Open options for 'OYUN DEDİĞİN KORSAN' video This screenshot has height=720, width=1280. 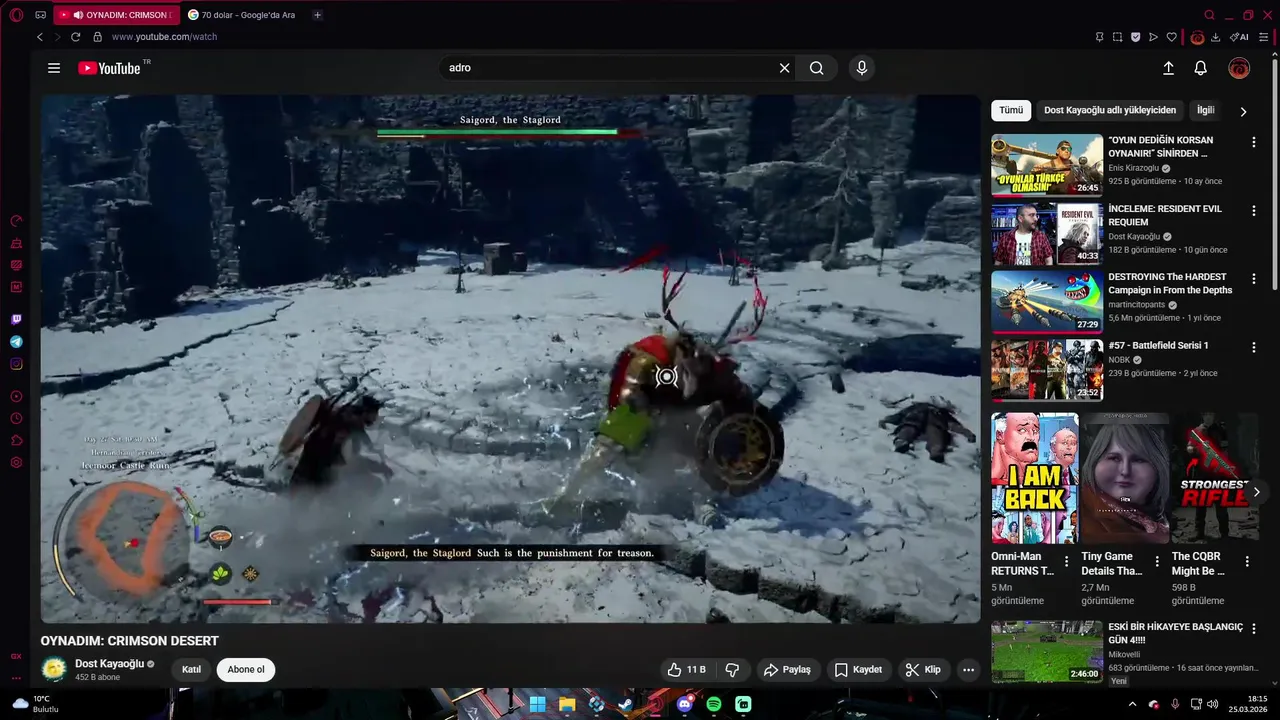click(x=1254, y=142)
